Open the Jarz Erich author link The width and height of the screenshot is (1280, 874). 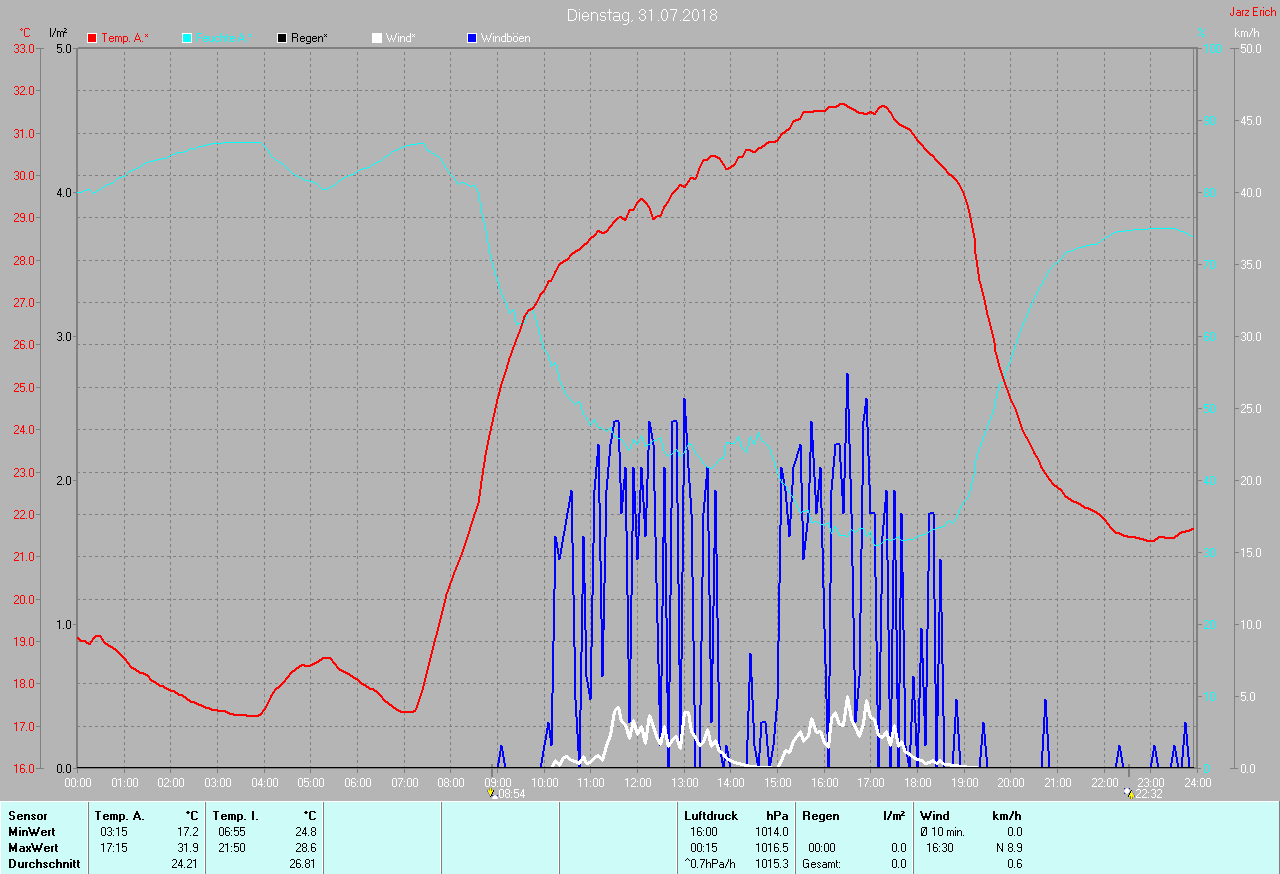pos(1252,12)
